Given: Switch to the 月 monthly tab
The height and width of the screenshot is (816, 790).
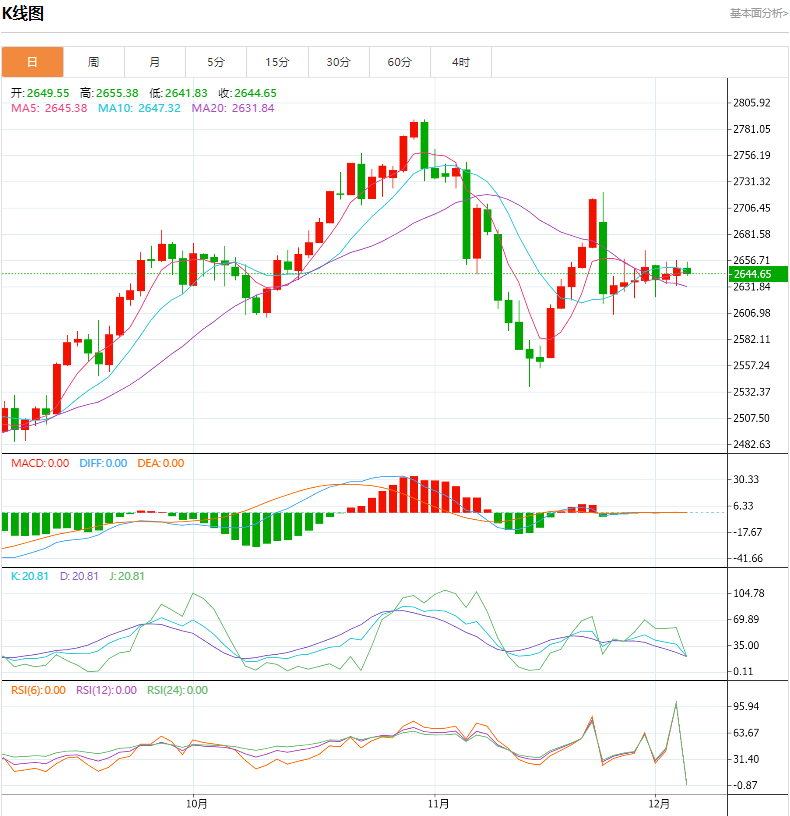Looking at the screenshot, I should click(154, 62).
